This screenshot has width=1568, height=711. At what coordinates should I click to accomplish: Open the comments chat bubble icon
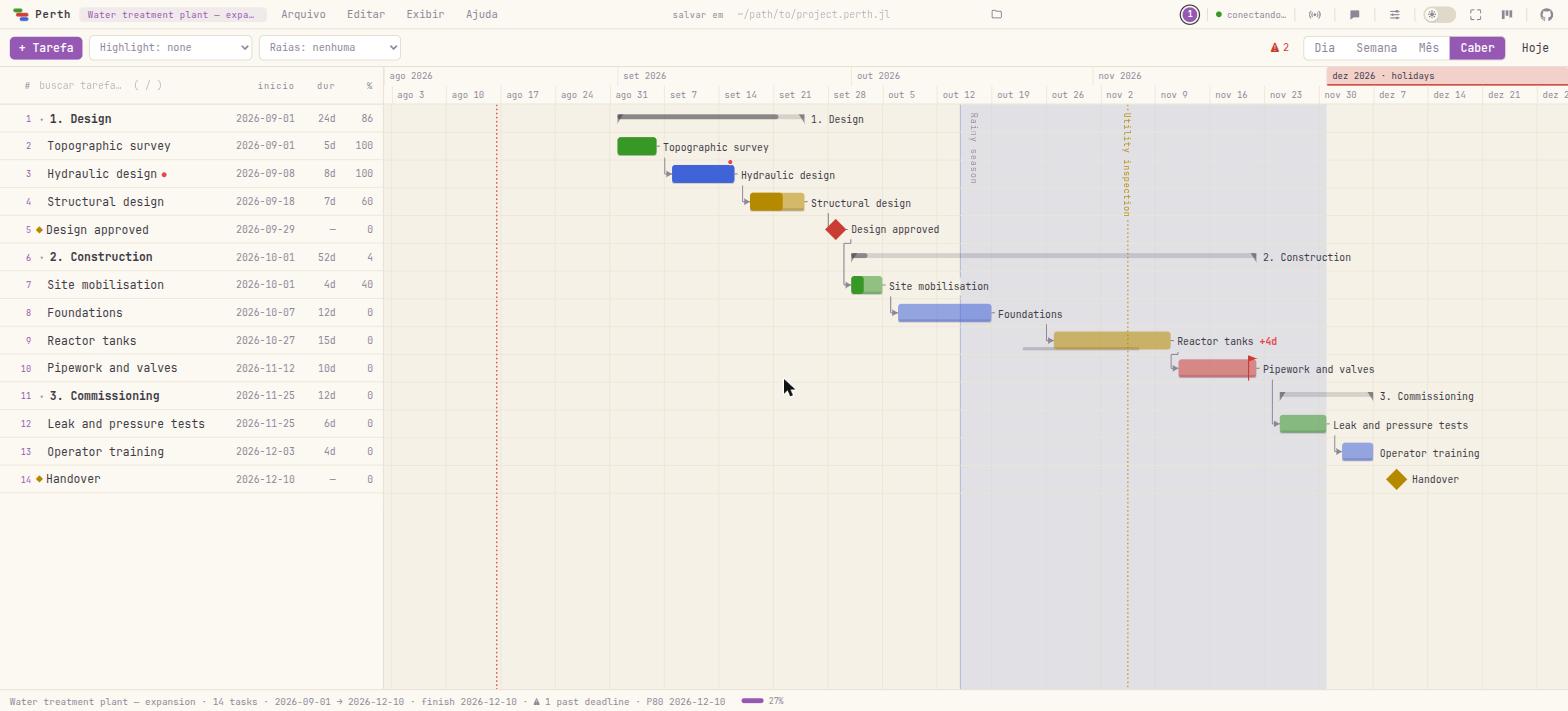click(1354, 15)
